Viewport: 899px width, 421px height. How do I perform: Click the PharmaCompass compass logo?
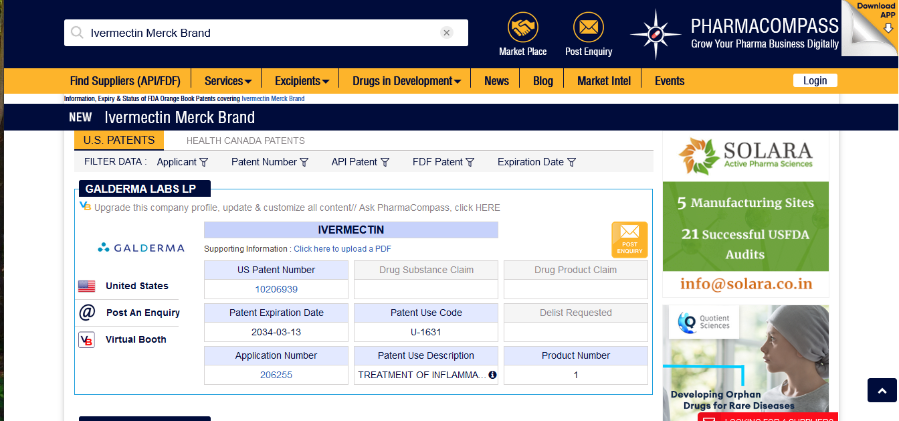pos(655,34)
